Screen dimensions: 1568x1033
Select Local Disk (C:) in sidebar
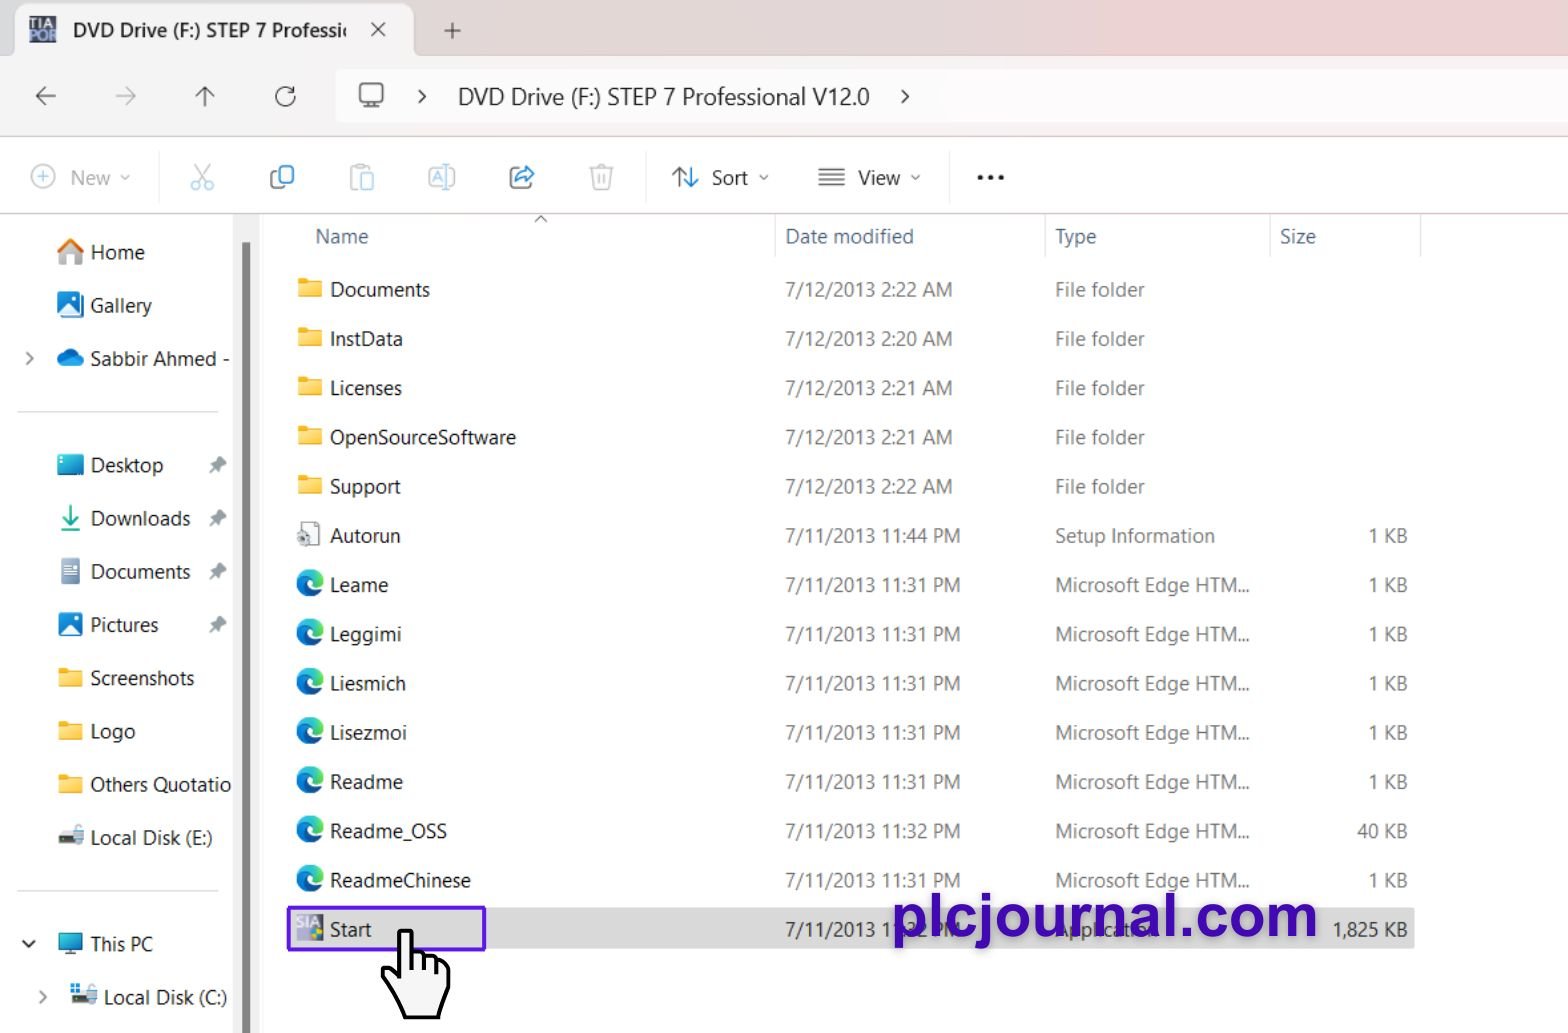point(148,996)
